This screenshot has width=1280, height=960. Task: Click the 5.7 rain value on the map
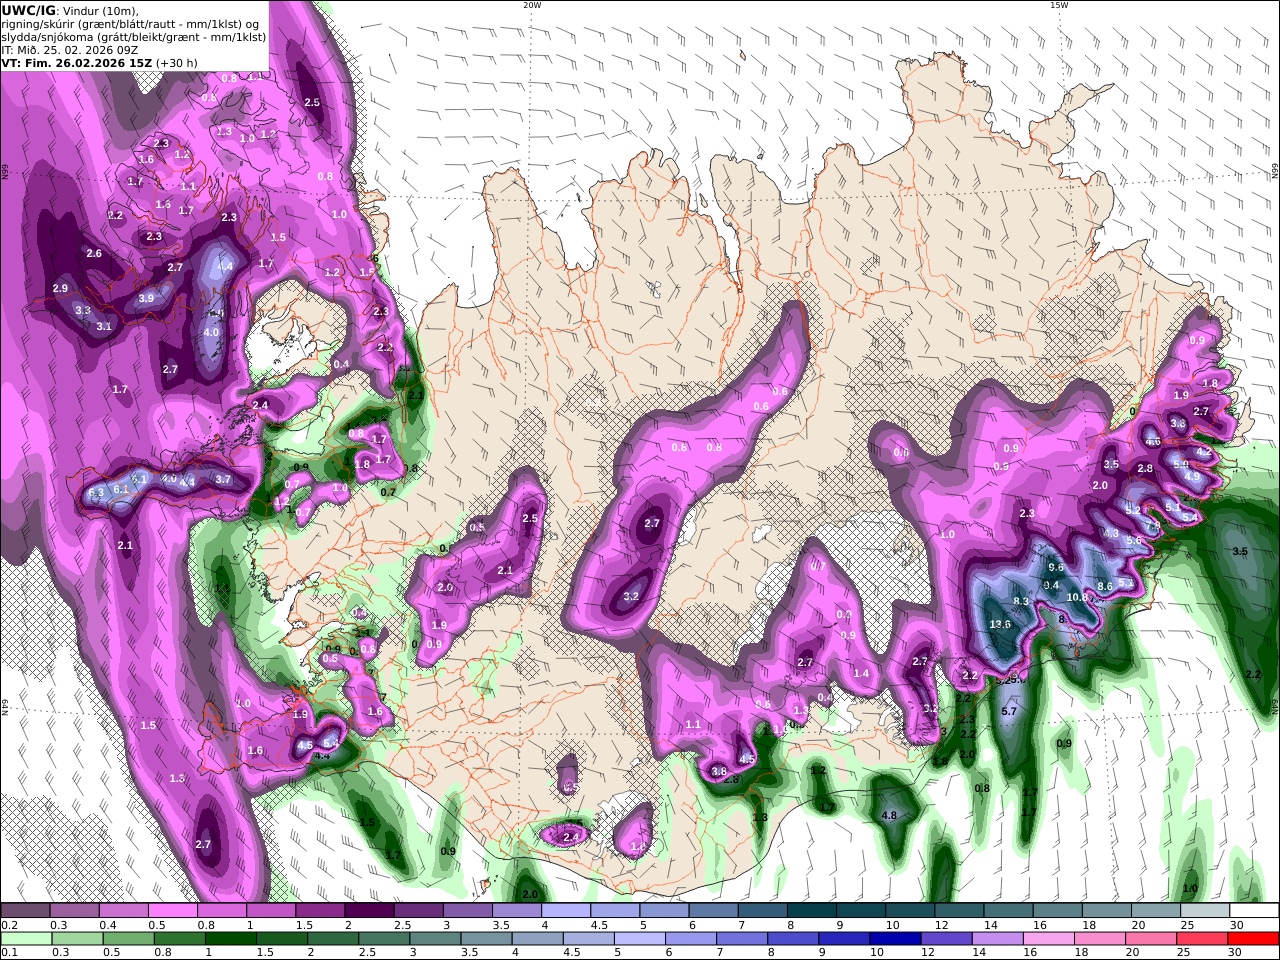[x=1009, y=711]
